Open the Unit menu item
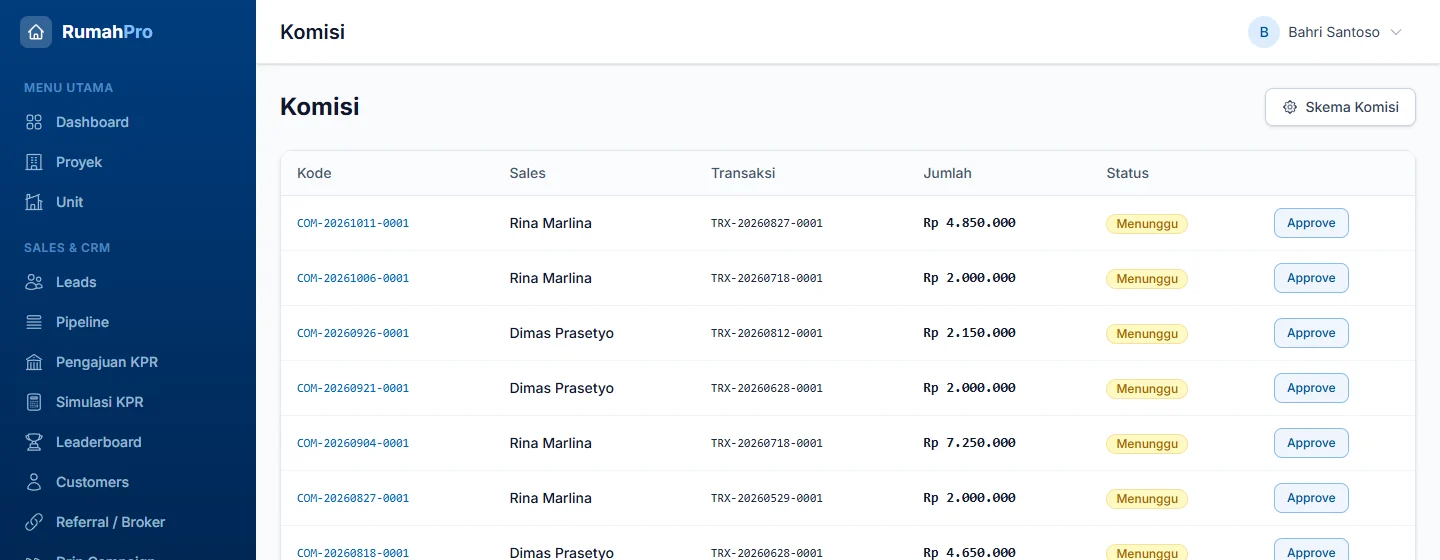1440x560 pixels. point(128,202)
